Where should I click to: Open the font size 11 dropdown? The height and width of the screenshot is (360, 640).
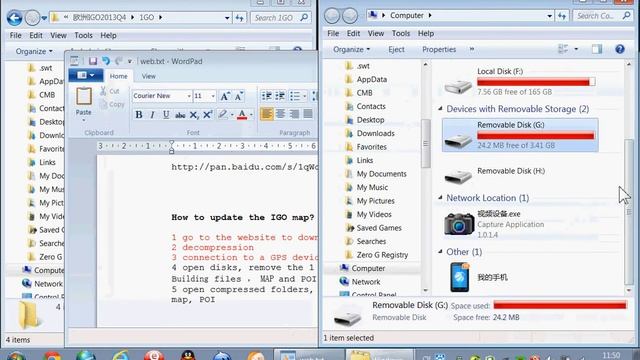(213, 96)
